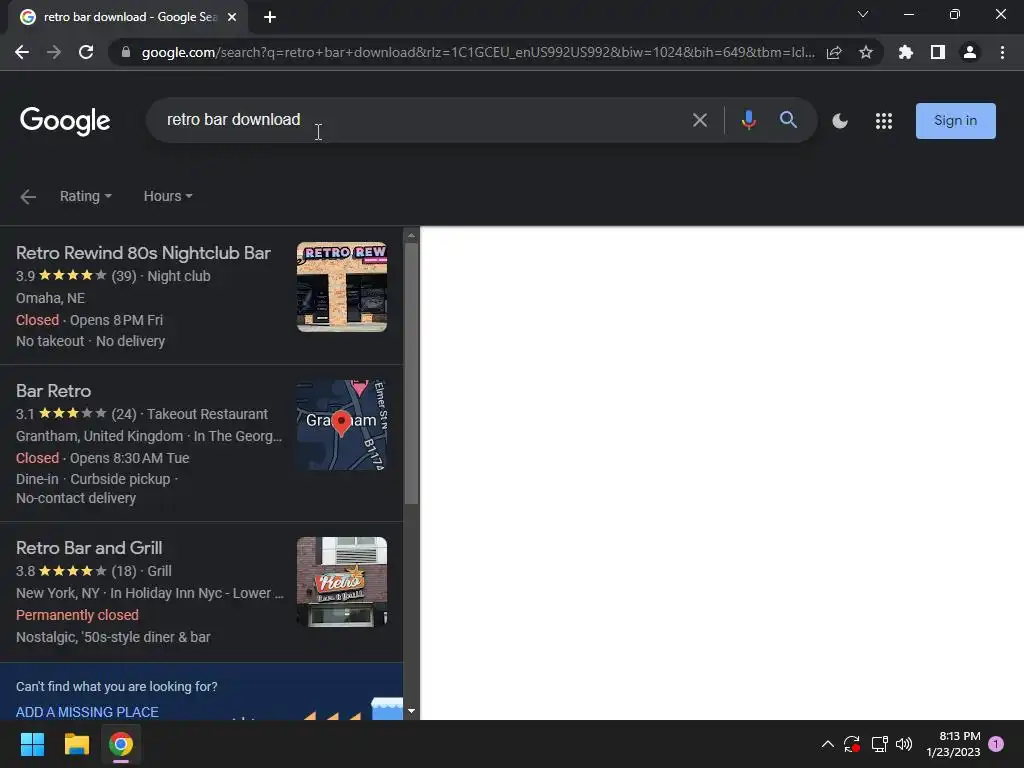This screenshot has height=768, width=1024.
Task: Click in the search query field
Action: tap(418, 120)
